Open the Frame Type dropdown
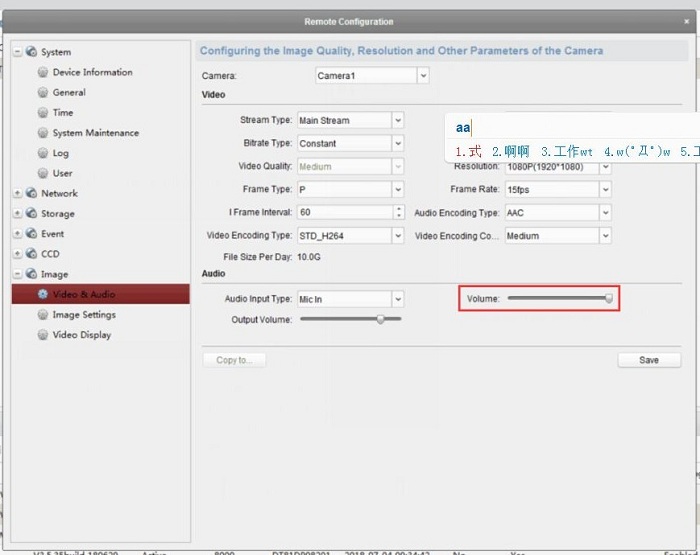The width and height of the screenshot is (700, 555). click(x=398, y=189)
